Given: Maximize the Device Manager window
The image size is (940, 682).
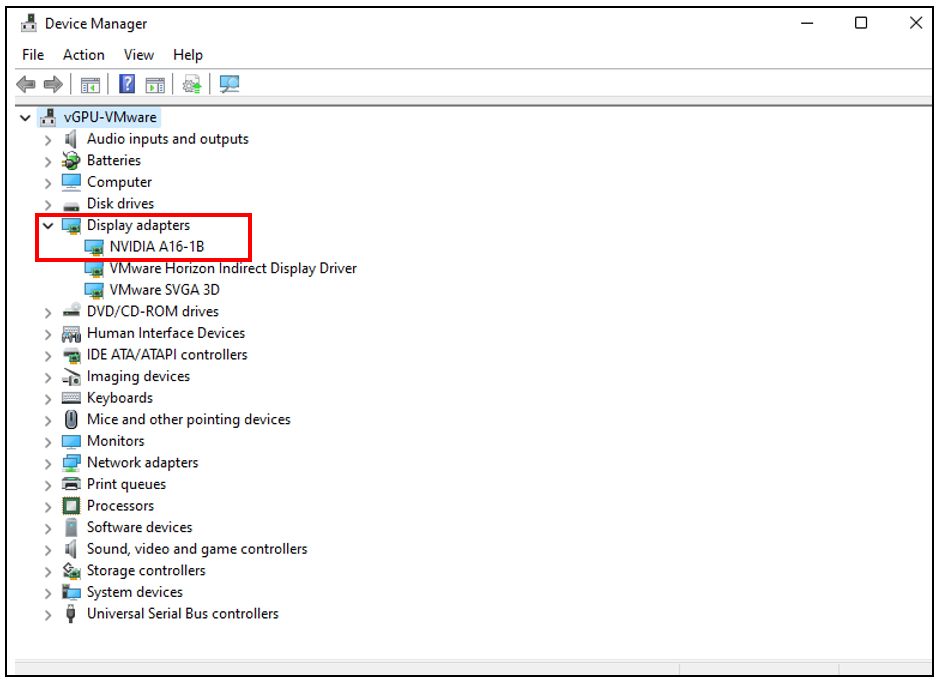Looking at the screenshot, I should tap(861, 23).
